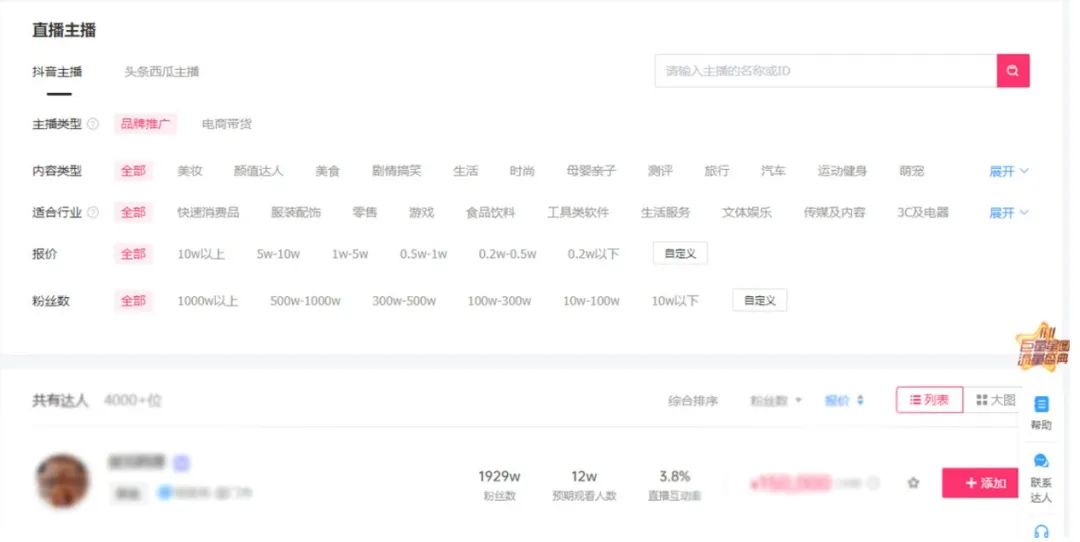Expand the 适合行业 filter options
This screenshot has height=542, width=1080.
point(1008,213)
